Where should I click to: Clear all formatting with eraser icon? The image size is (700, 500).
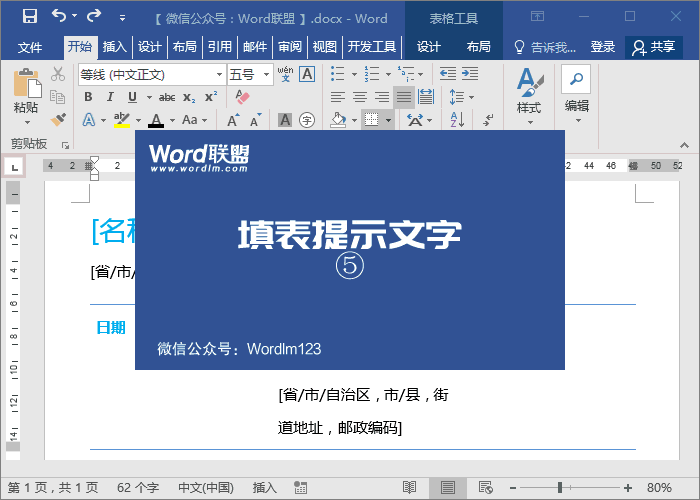pyautogui.click(x=242, y=97)
